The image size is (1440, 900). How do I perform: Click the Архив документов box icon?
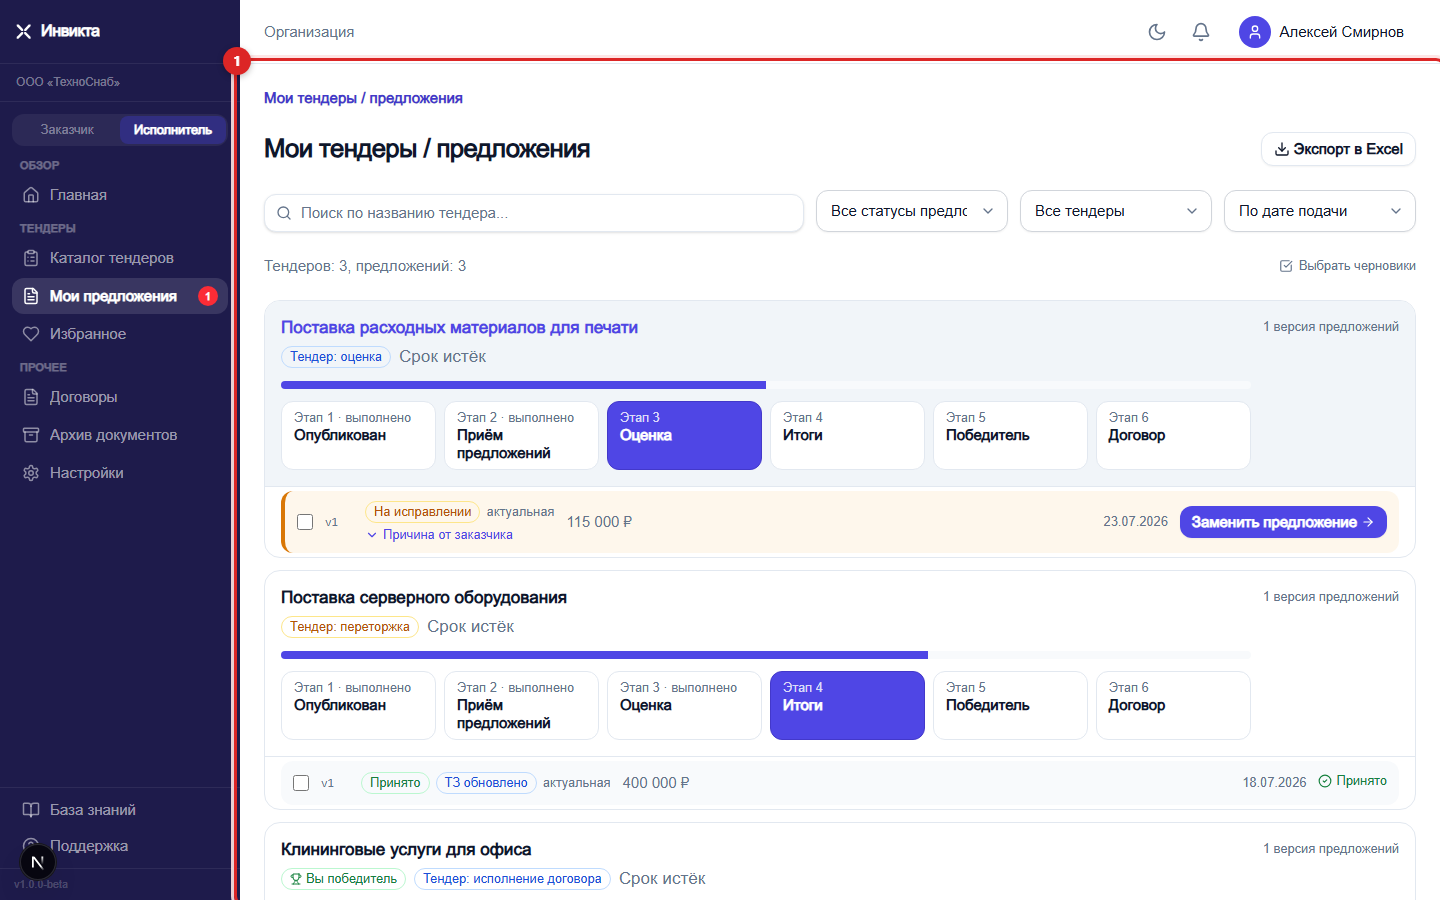point(31,435)
